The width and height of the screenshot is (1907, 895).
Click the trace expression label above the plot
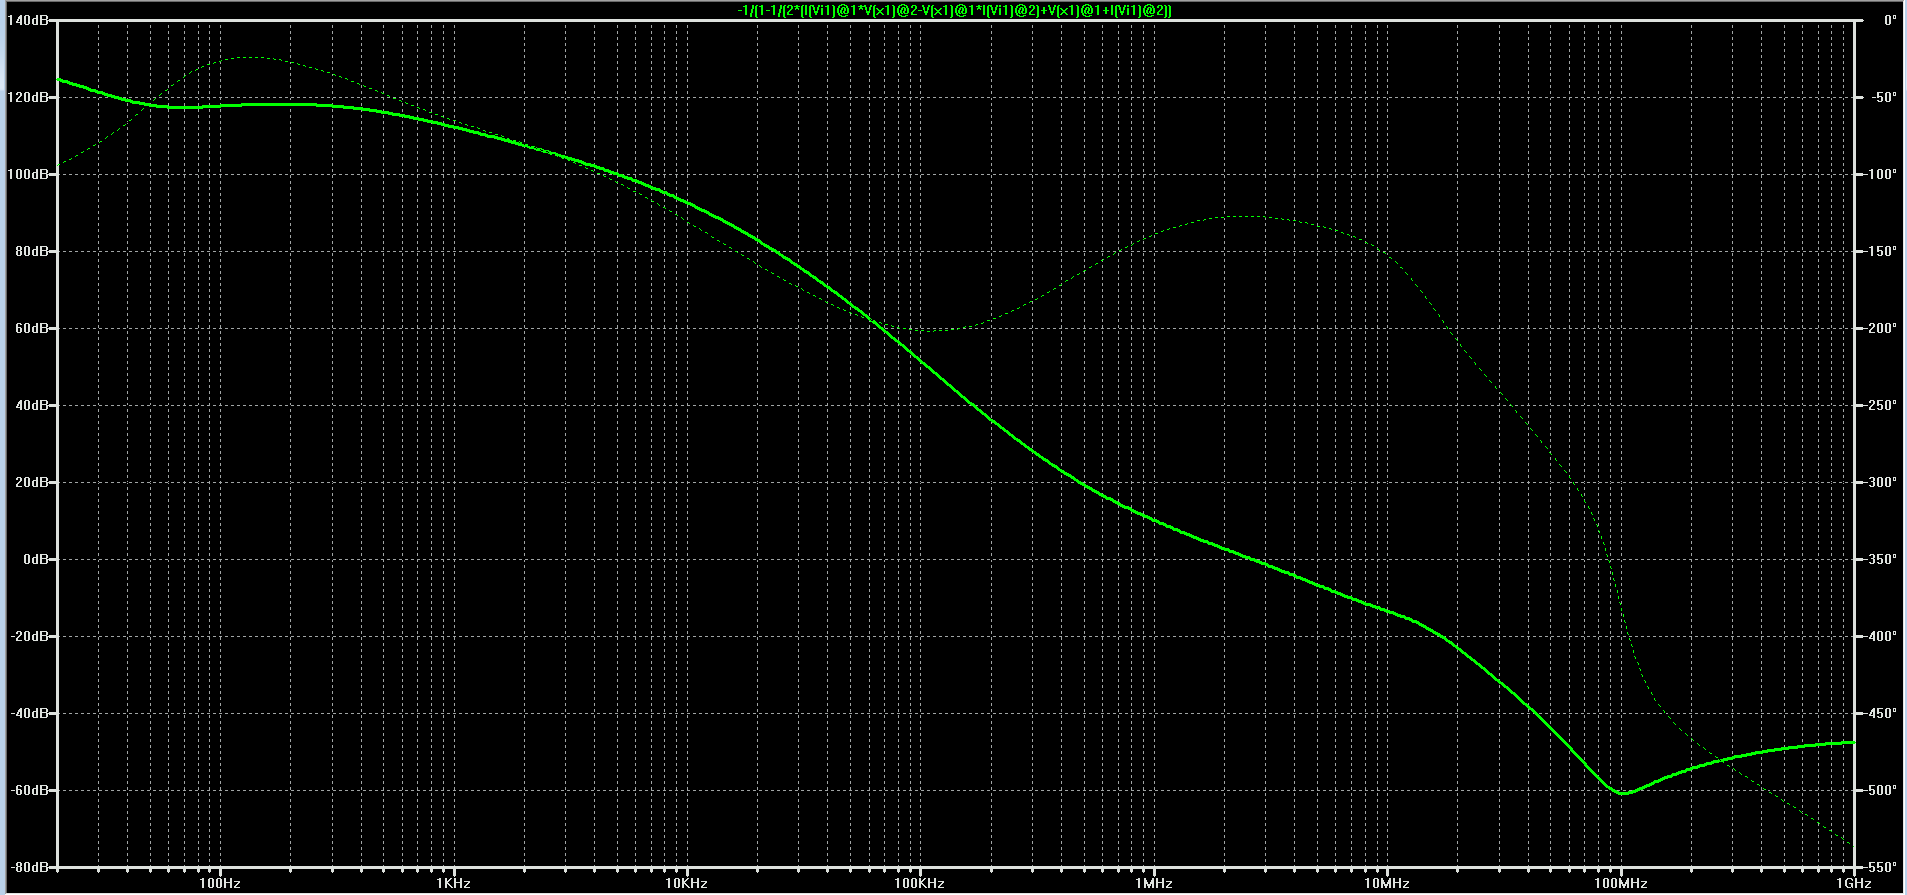(x=954, y=10)
